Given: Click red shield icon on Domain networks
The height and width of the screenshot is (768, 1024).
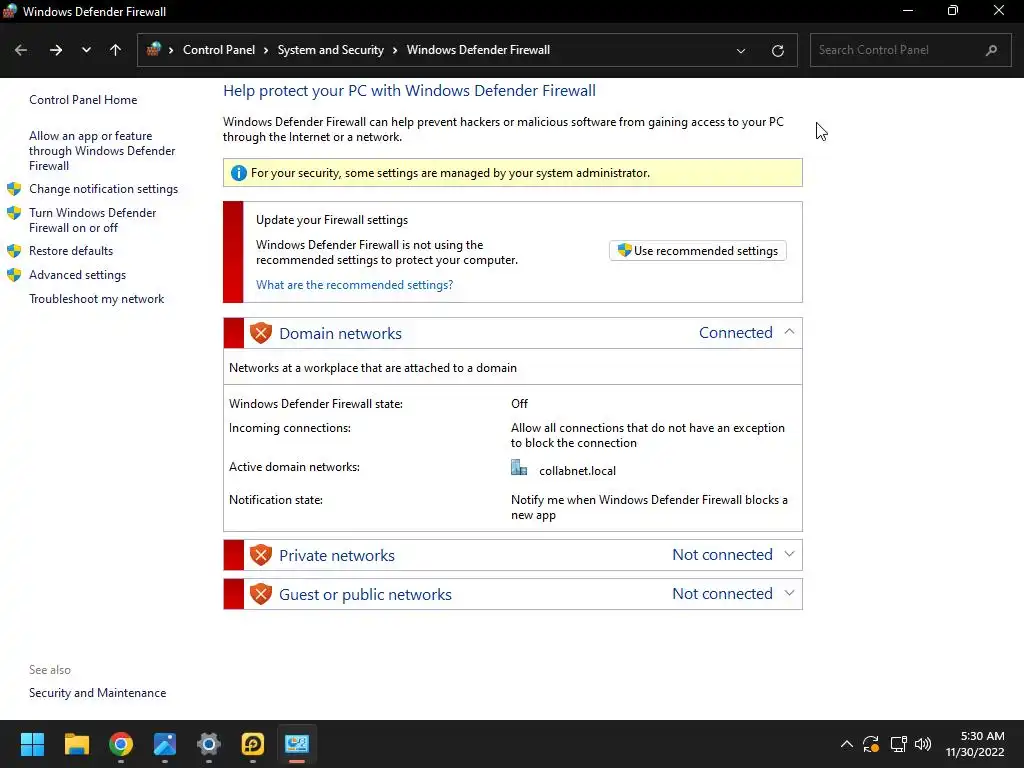Looking at the screenshot, I should [x=261, y=333].
